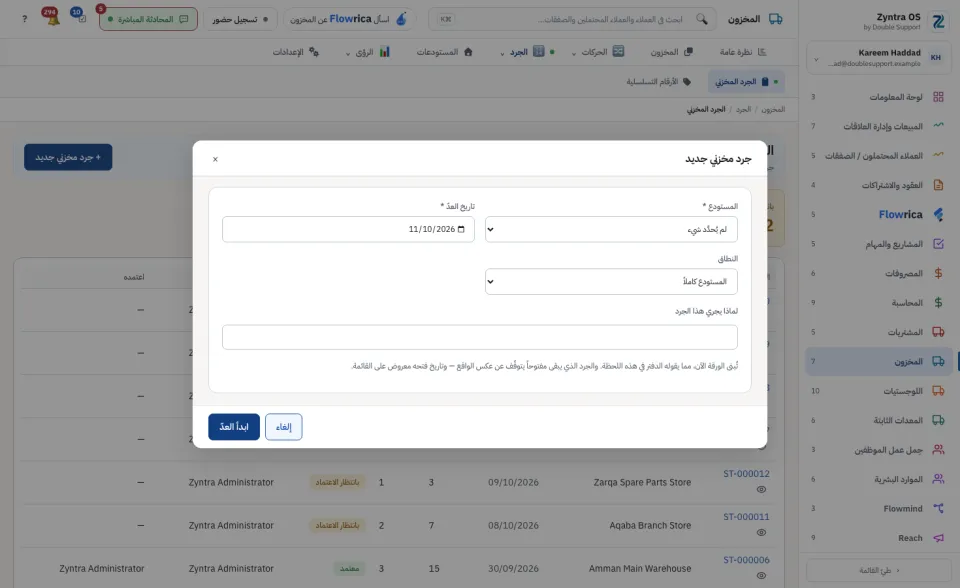
Task: Open المعدات الثابتة in sidebar
Action: pyautogui.click(x=879, y=420)
